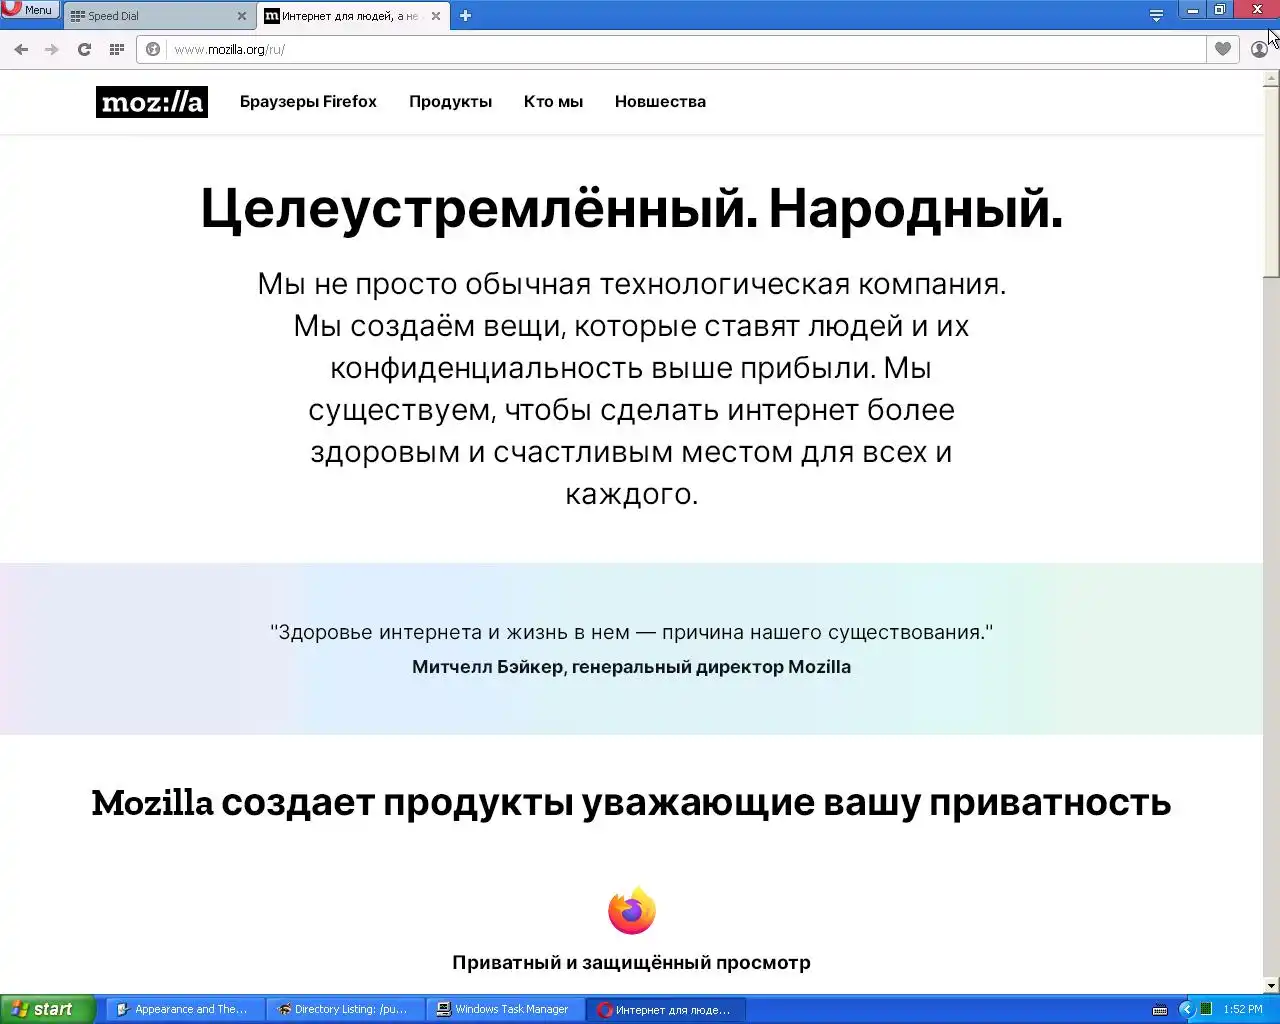Switch to Appearance and Themes taskbar window

point(185,1010)
